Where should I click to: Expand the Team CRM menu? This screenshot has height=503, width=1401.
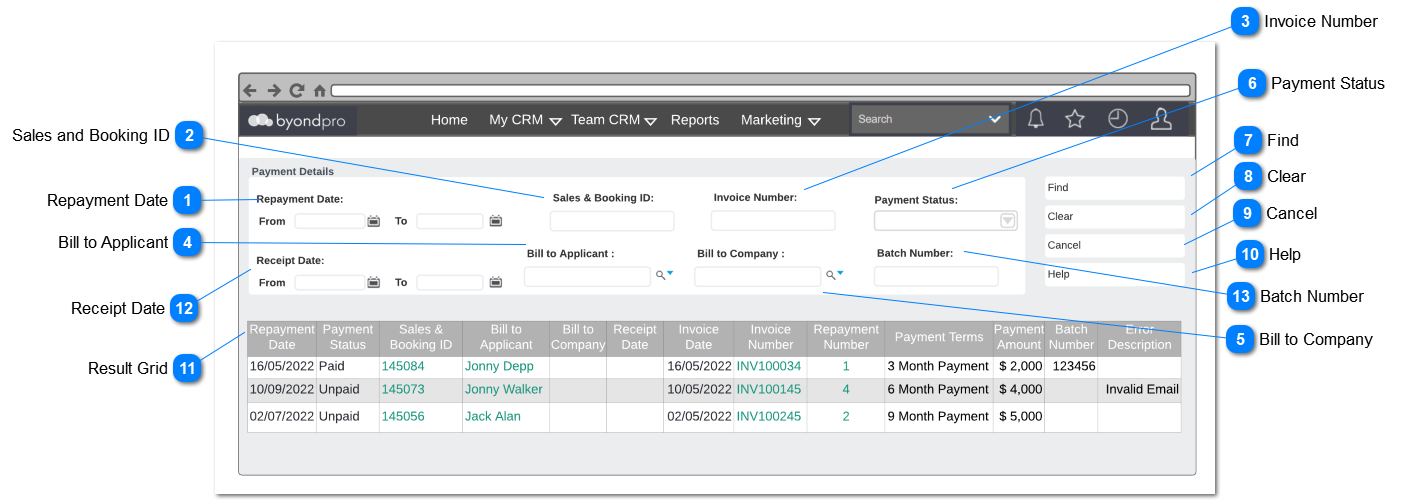pyautogui.click(x=651, y=121)
